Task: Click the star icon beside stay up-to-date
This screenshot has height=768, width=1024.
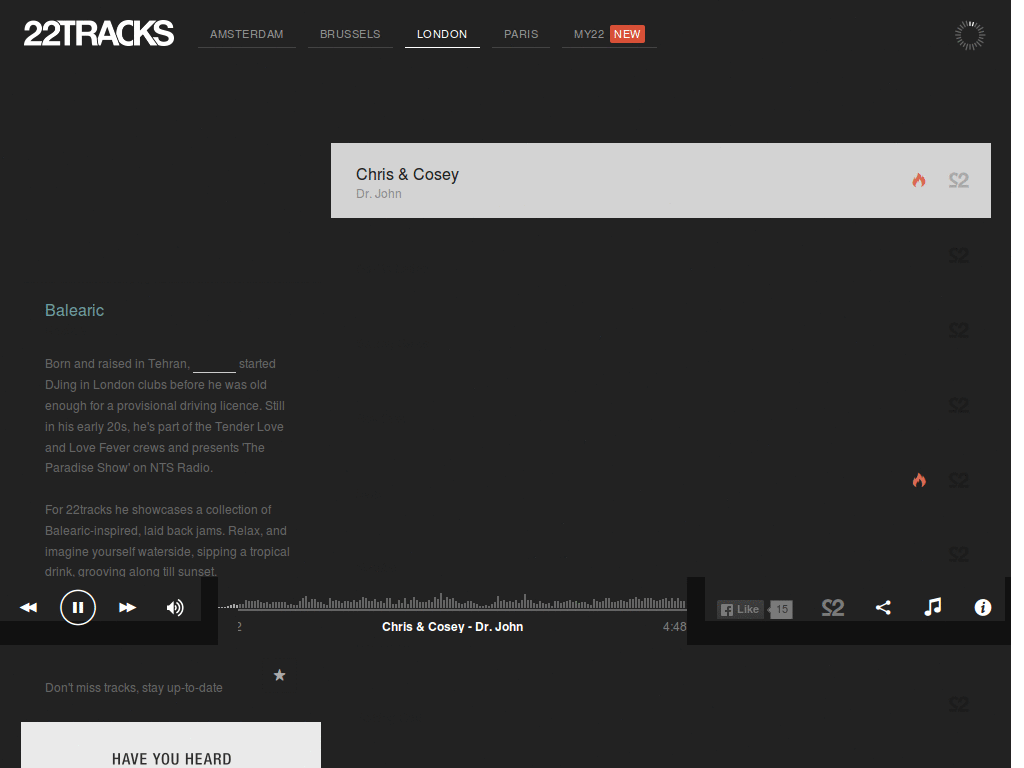Action: tap(280, 675)
